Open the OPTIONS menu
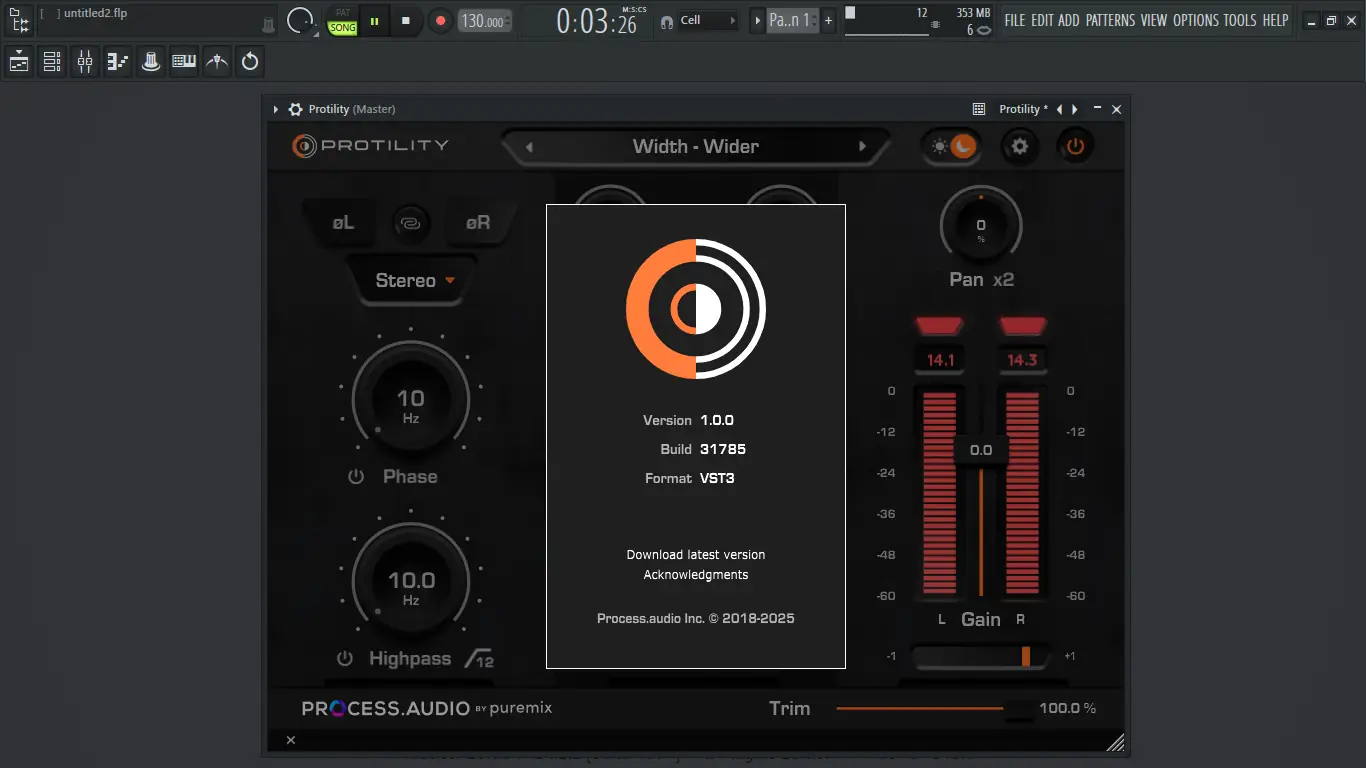1366x768 pixels. (x=1196, y=20)
